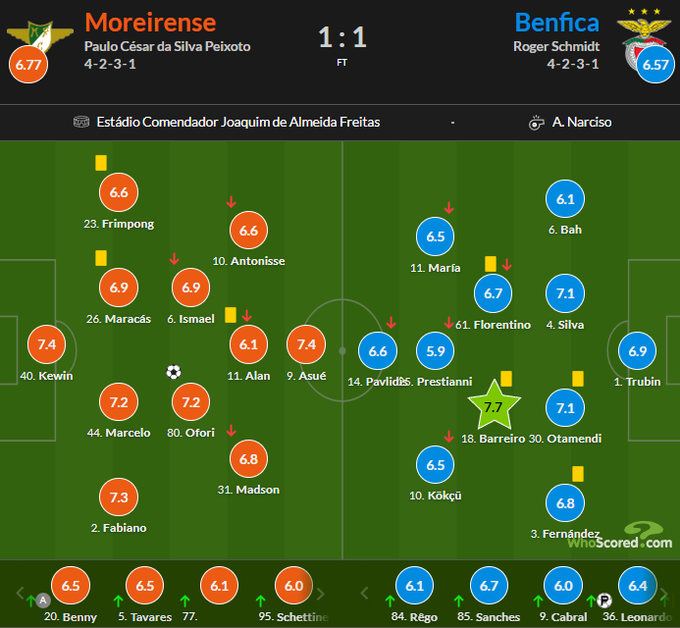Image resolution: width=680 pixels, height=628 pixels.
Task: Click Benfica's 6.57 team rating badge
Action: [655, 65]
